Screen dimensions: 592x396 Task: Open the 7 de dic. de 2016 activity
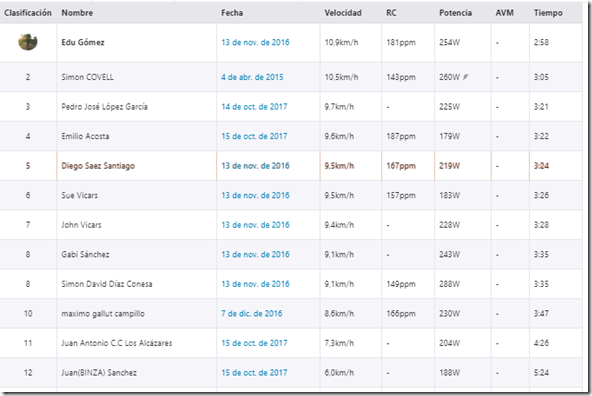(252, 314)
